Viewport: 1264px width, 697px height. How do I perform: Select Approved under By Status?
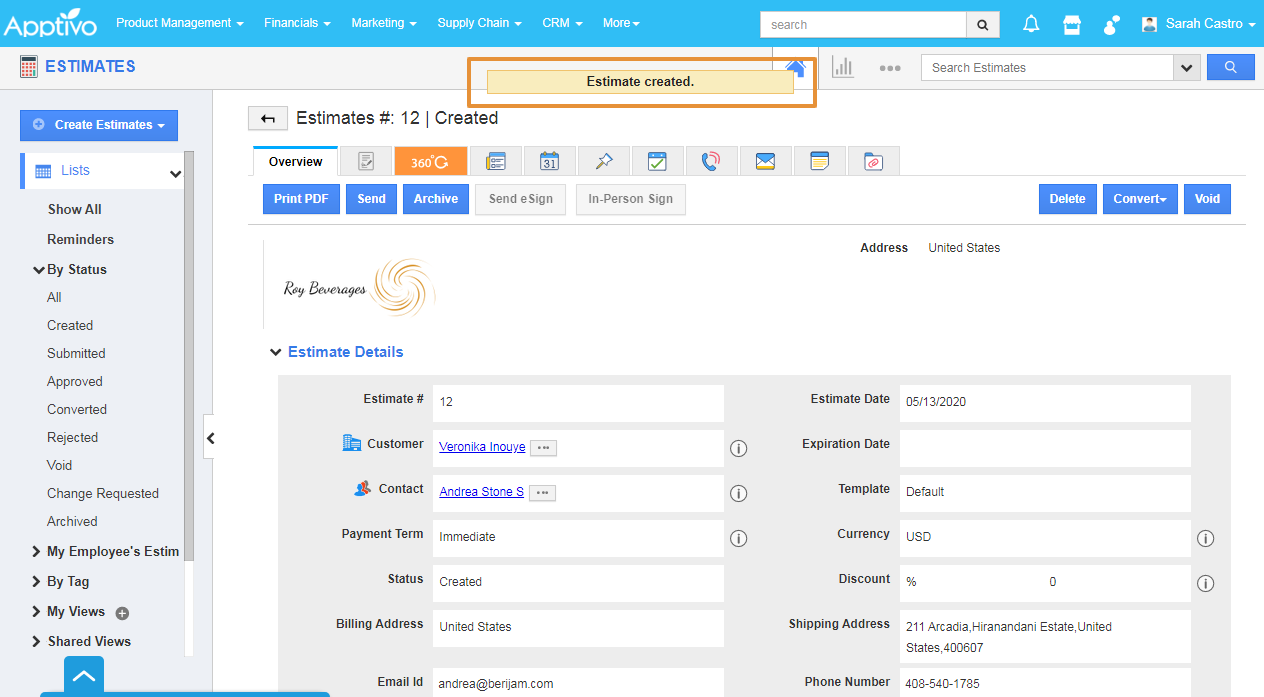tap(75, 381)
